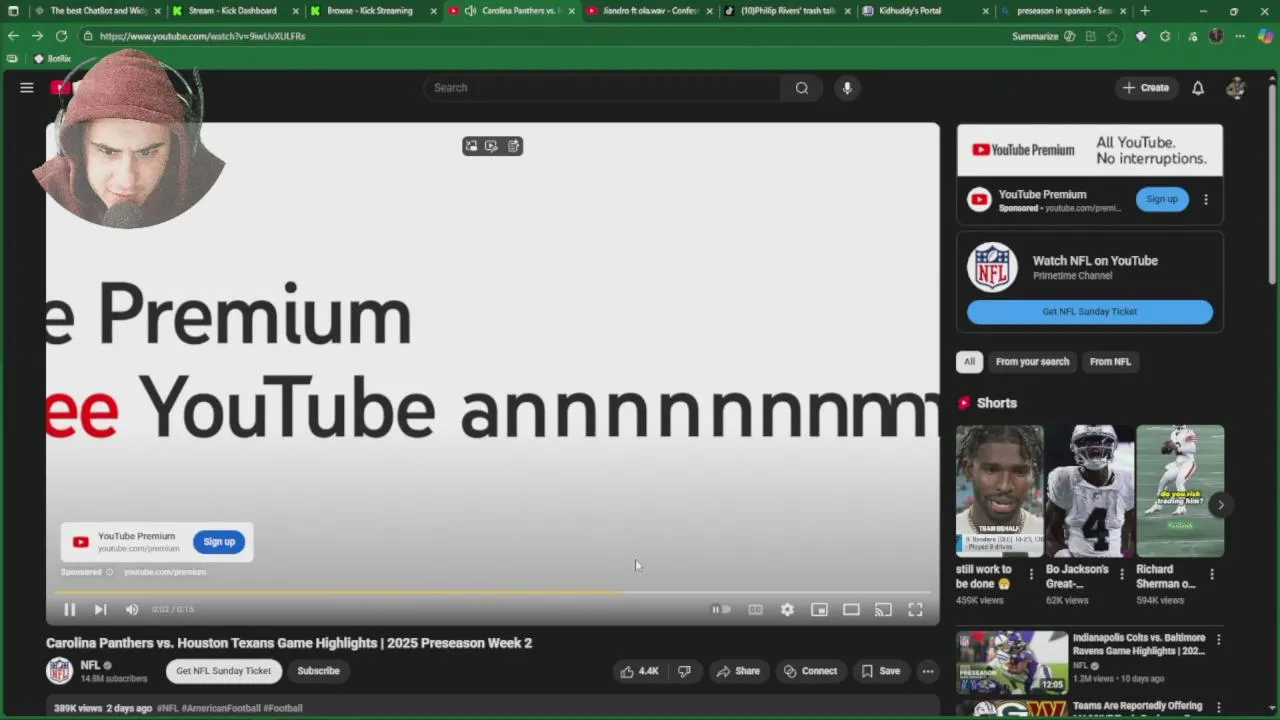Open options for Colts vs. Ravens video
The image size is (1280, 720).
point(1219,639)
